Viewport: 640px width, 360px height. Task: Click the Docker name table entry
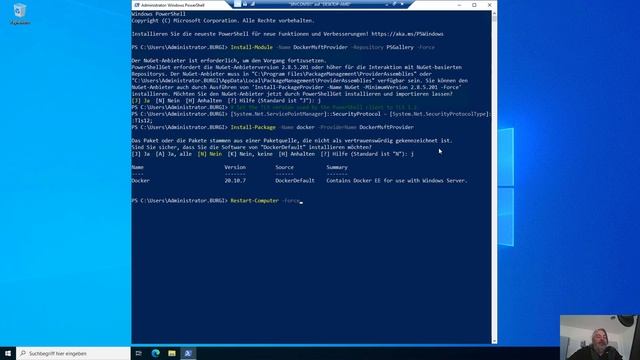tap(141, 180)
